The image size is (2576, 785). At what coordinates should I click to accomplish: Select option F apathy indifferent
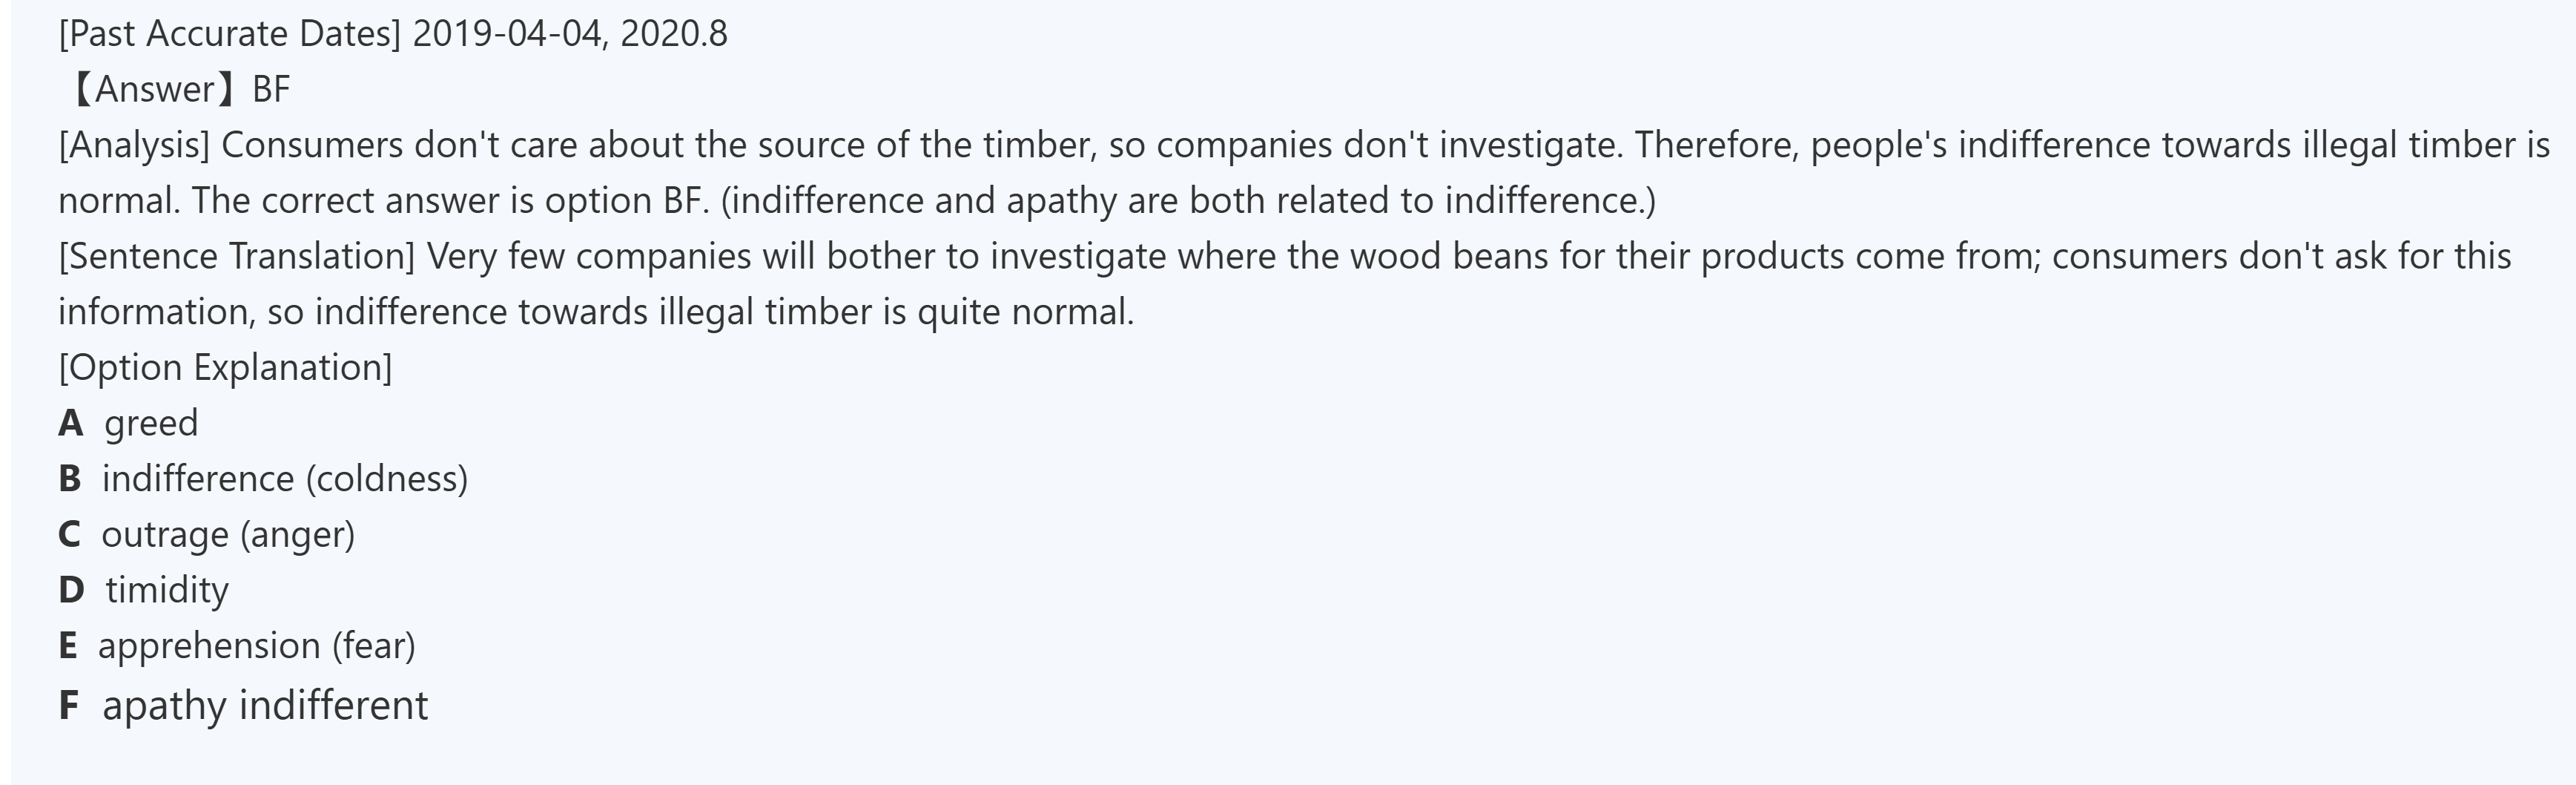pos(265,706)
